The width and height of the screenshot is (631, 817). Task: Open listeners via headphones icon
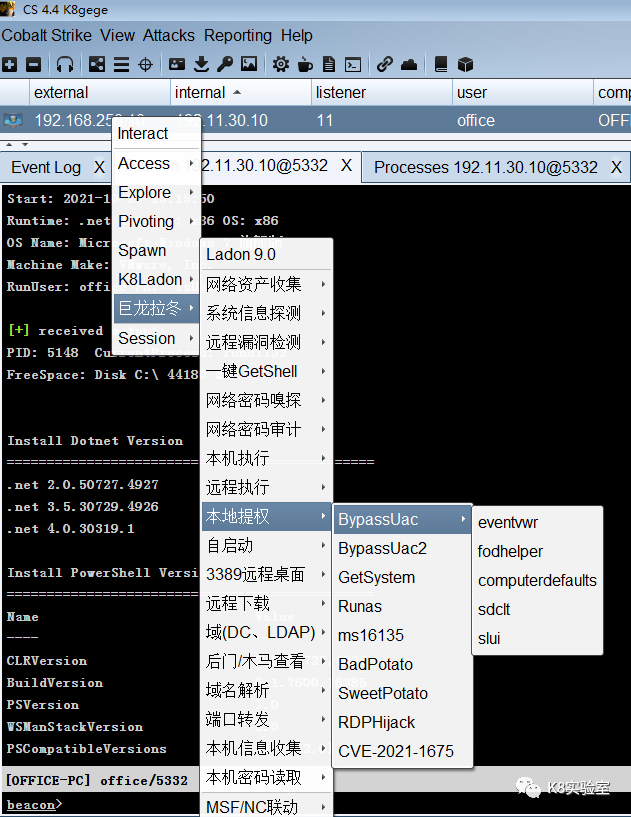pyautogui.click(x=65, y=65)
